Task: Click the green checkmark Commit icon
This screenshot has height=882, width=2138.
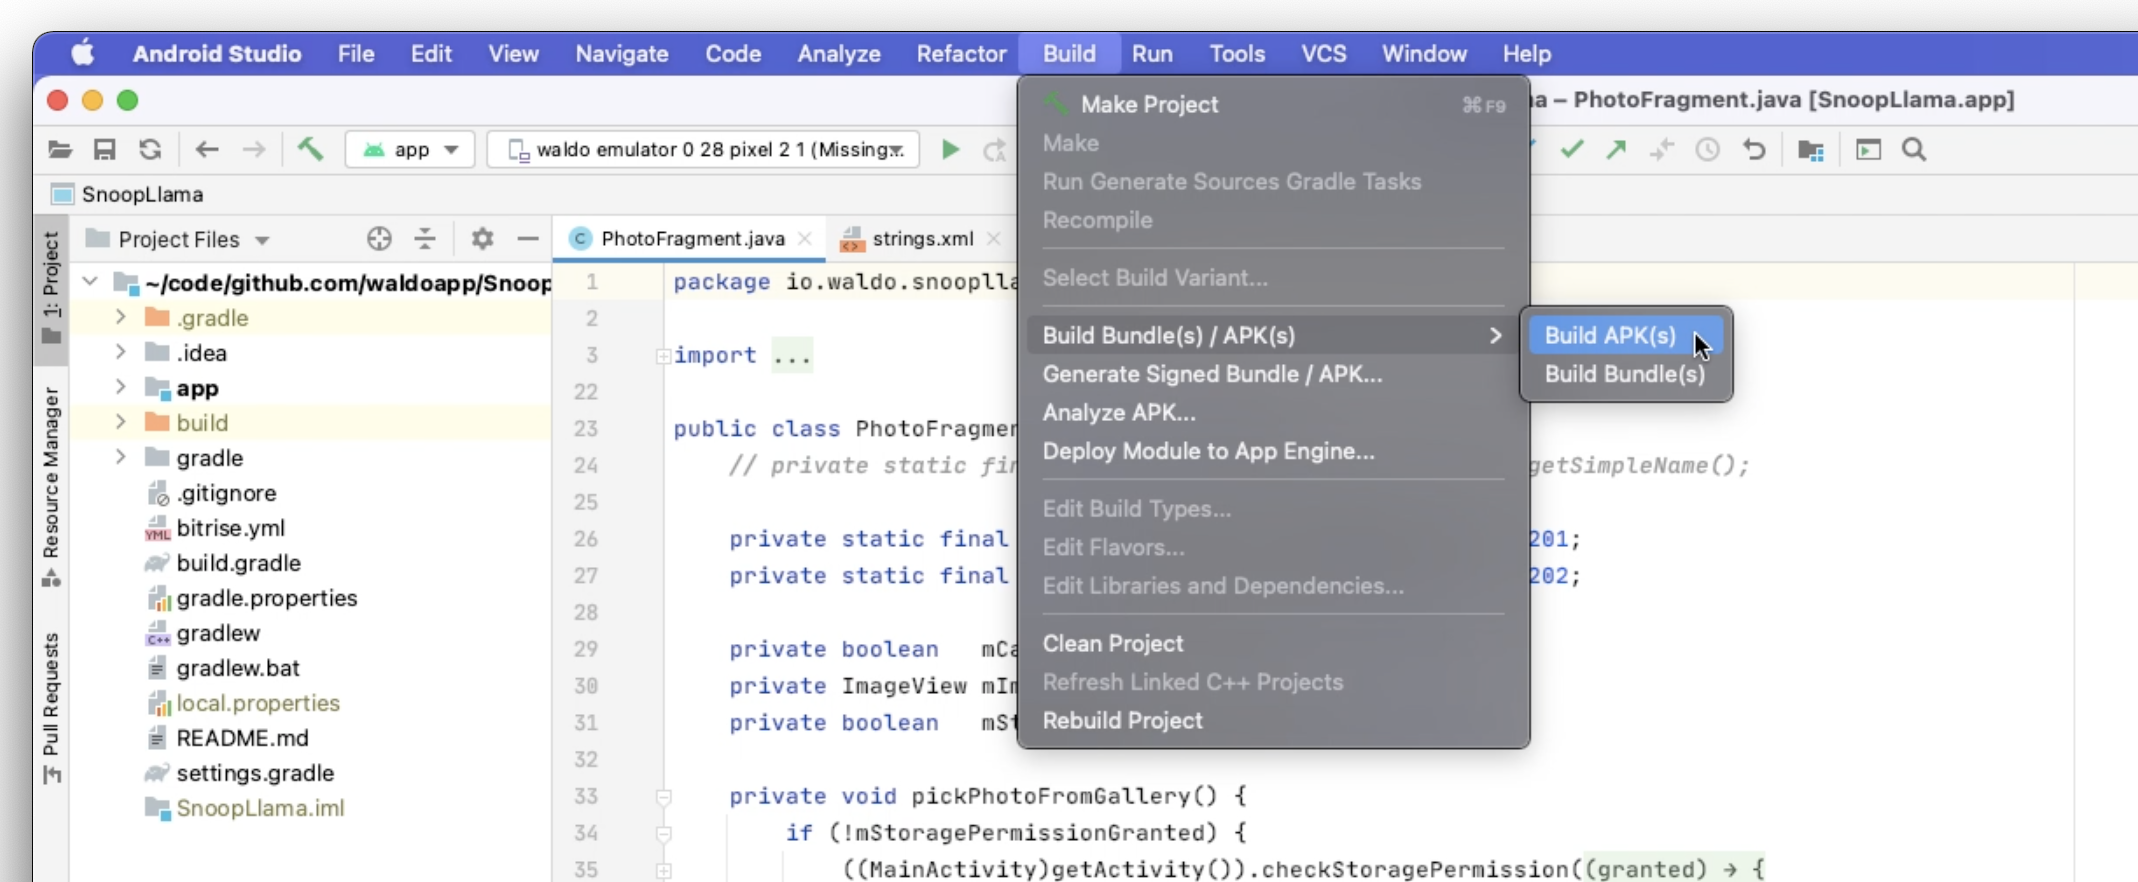Action: [x=1572, y=150]
